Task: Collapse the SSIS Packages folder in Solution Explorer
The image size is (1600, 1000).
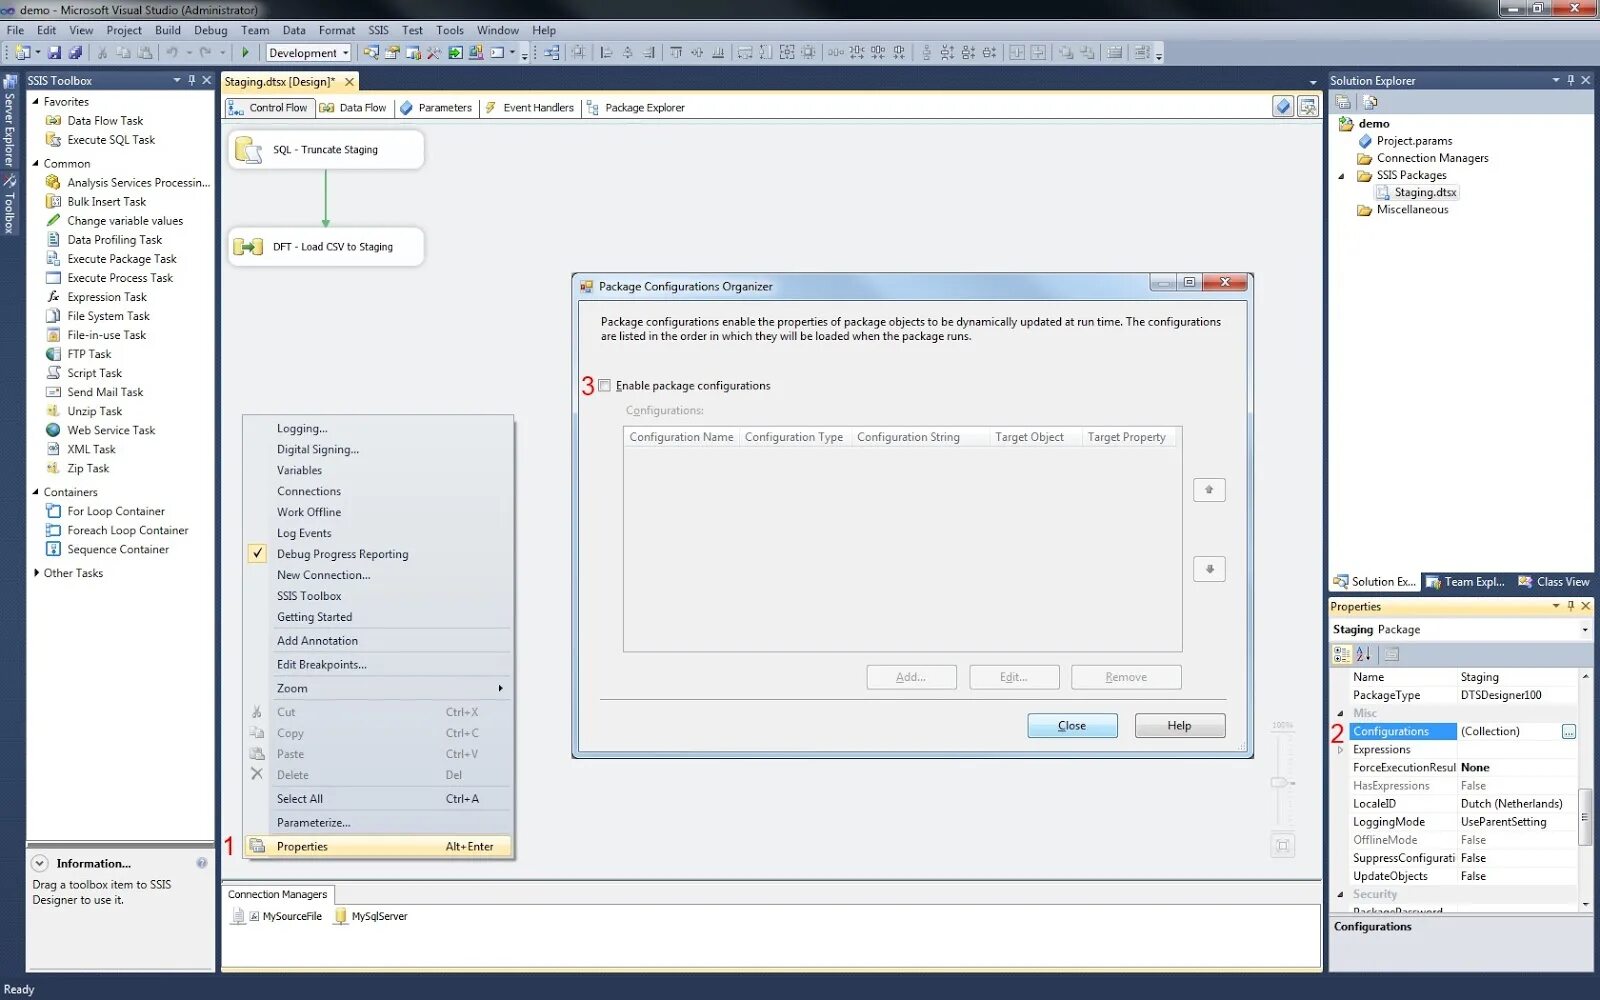Action: (1342, 176)
